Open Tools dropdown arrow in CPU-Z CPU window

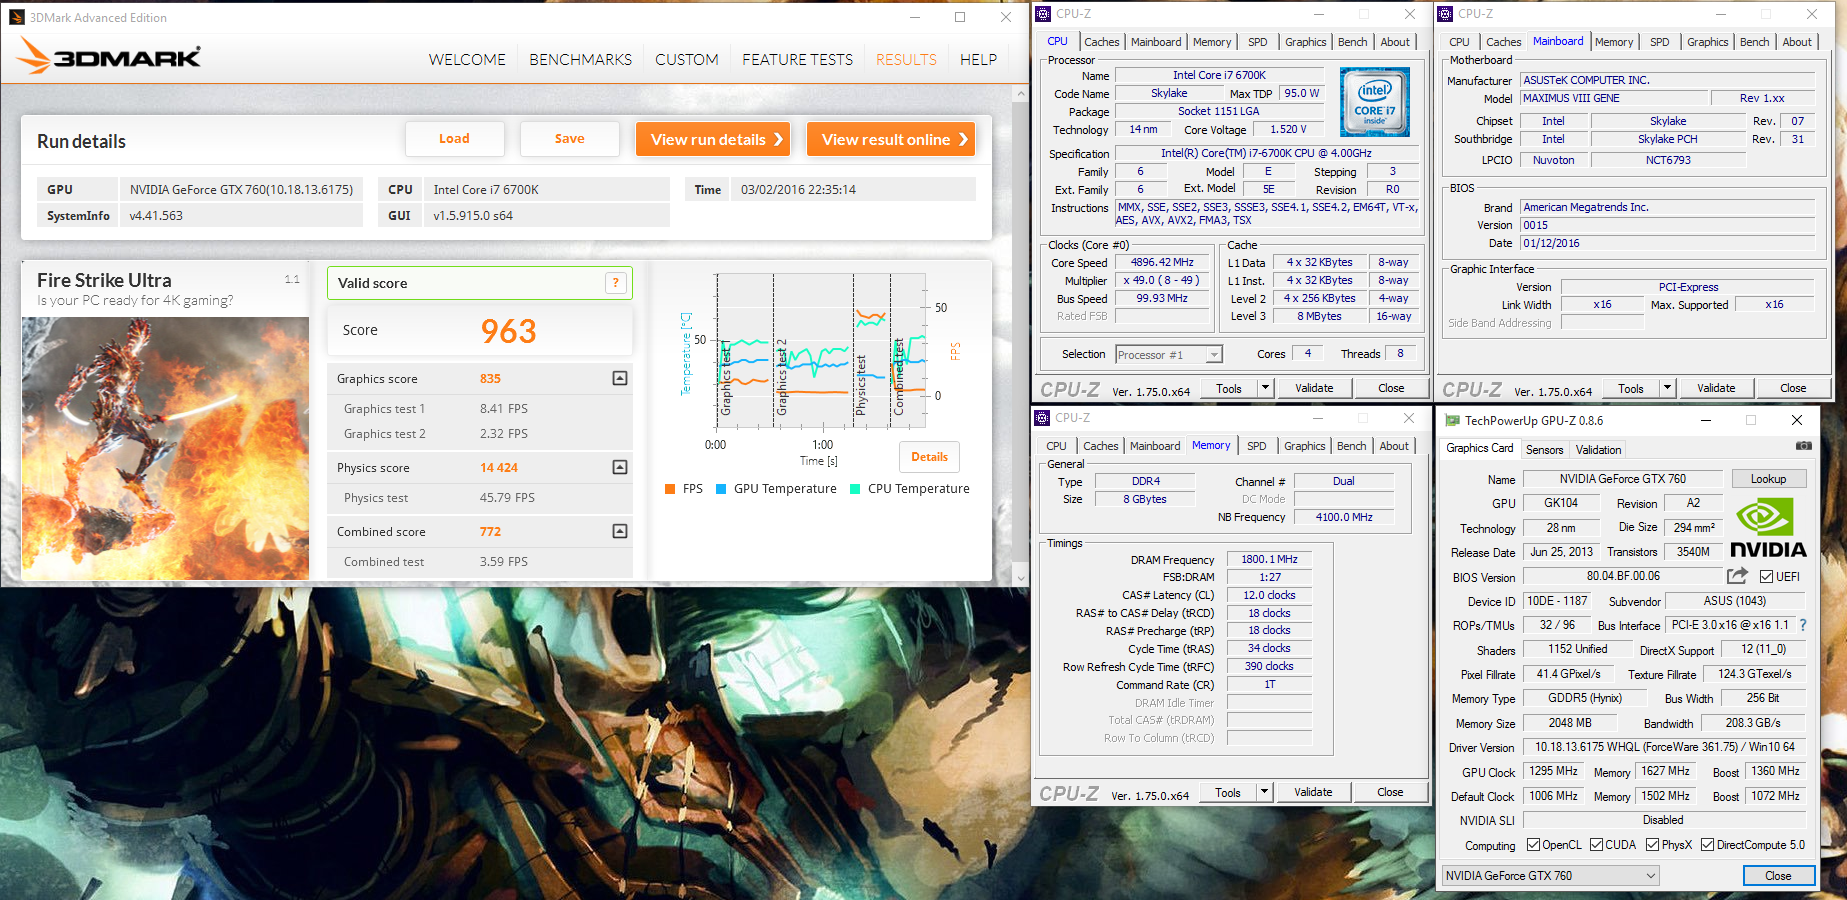(1265, 388)
